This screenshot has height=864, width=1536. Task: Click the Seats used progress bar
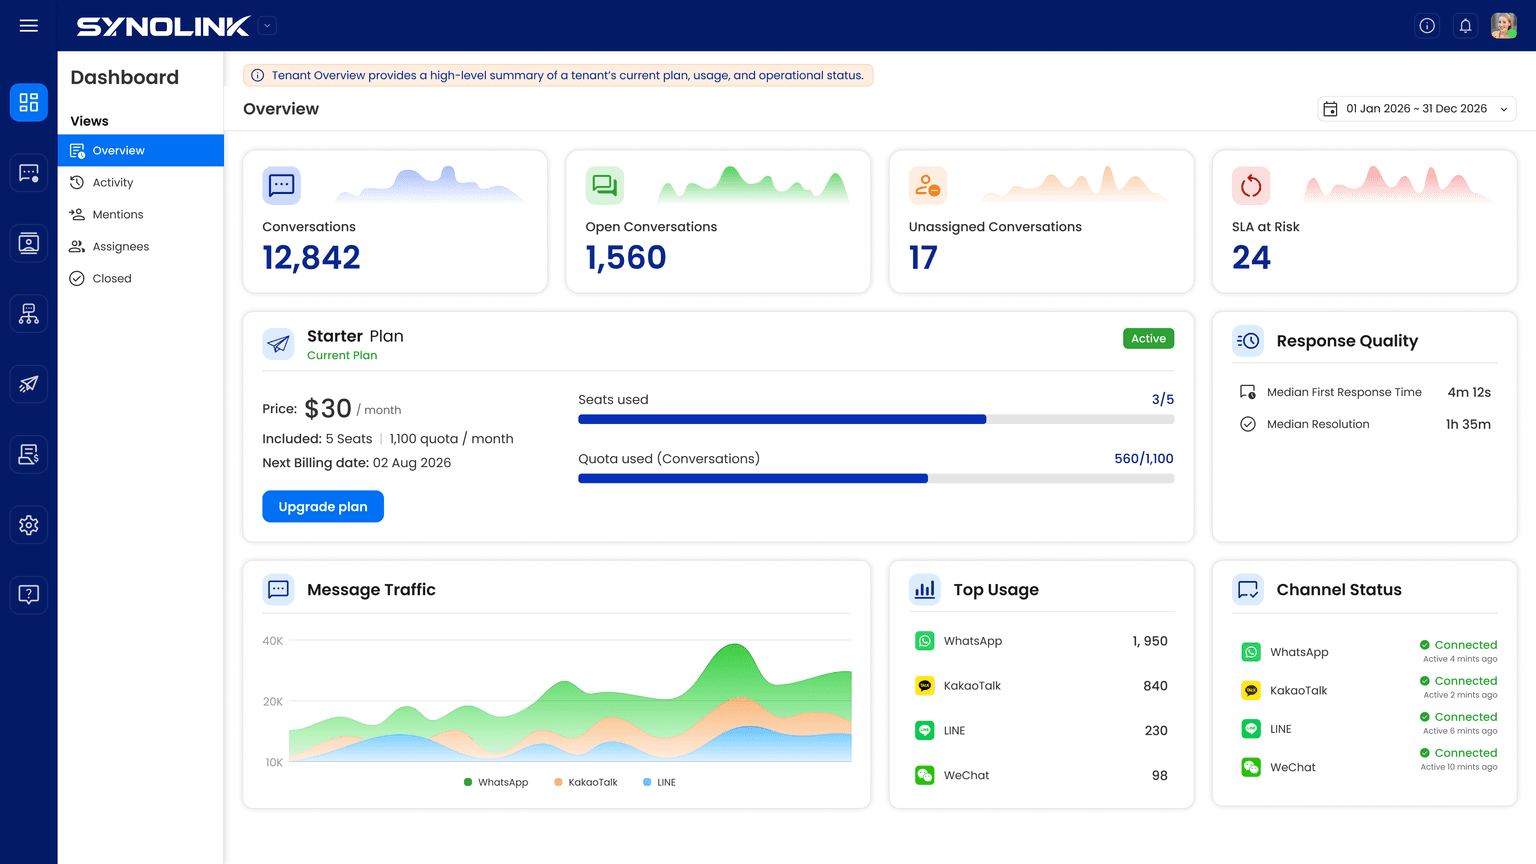[x=876, y=419]
